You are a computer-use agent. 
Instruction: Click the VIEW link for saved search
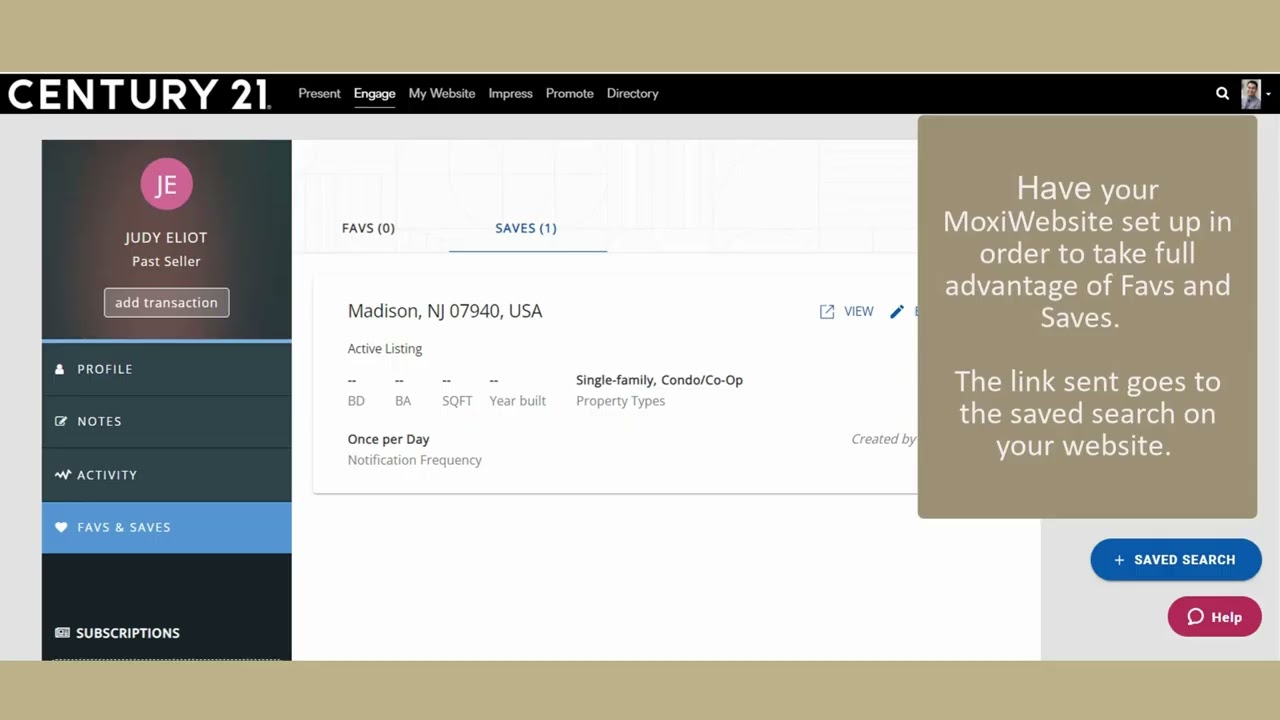click(x=858, y=311)
